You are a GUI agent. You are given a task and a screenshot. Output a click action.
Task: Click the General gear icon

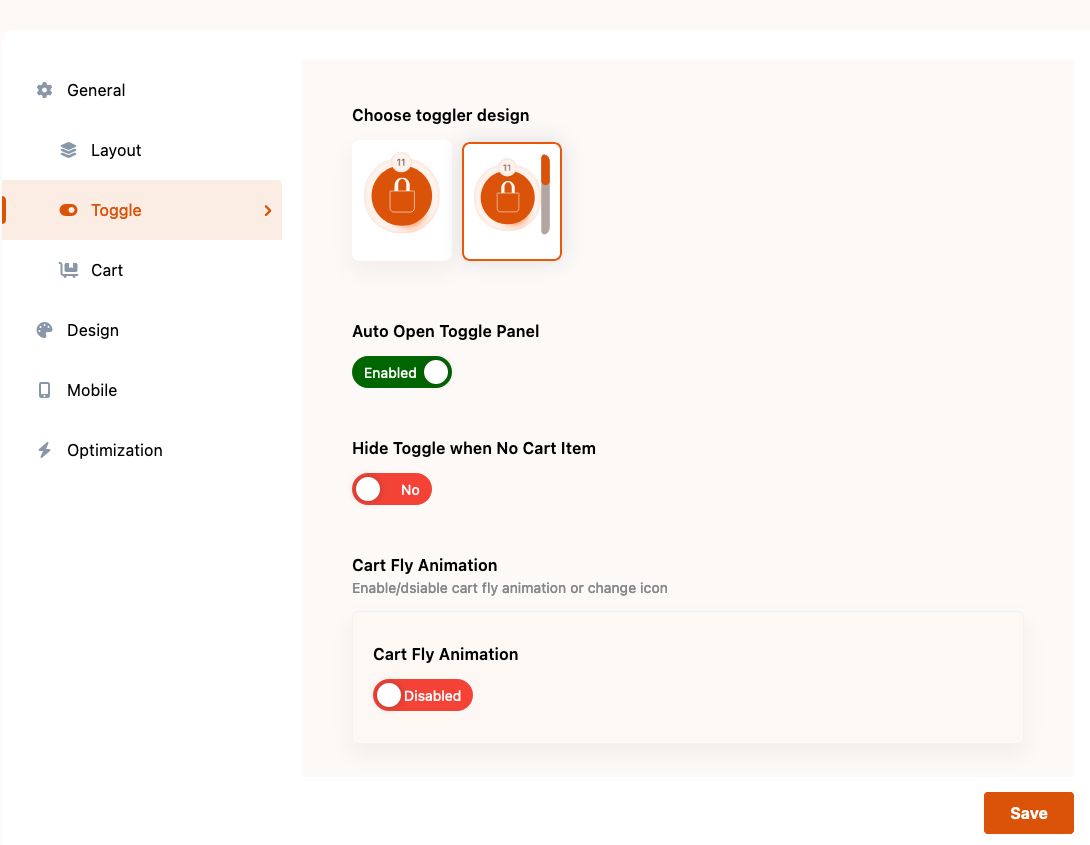pyautogui.click(x=44, y=90)
